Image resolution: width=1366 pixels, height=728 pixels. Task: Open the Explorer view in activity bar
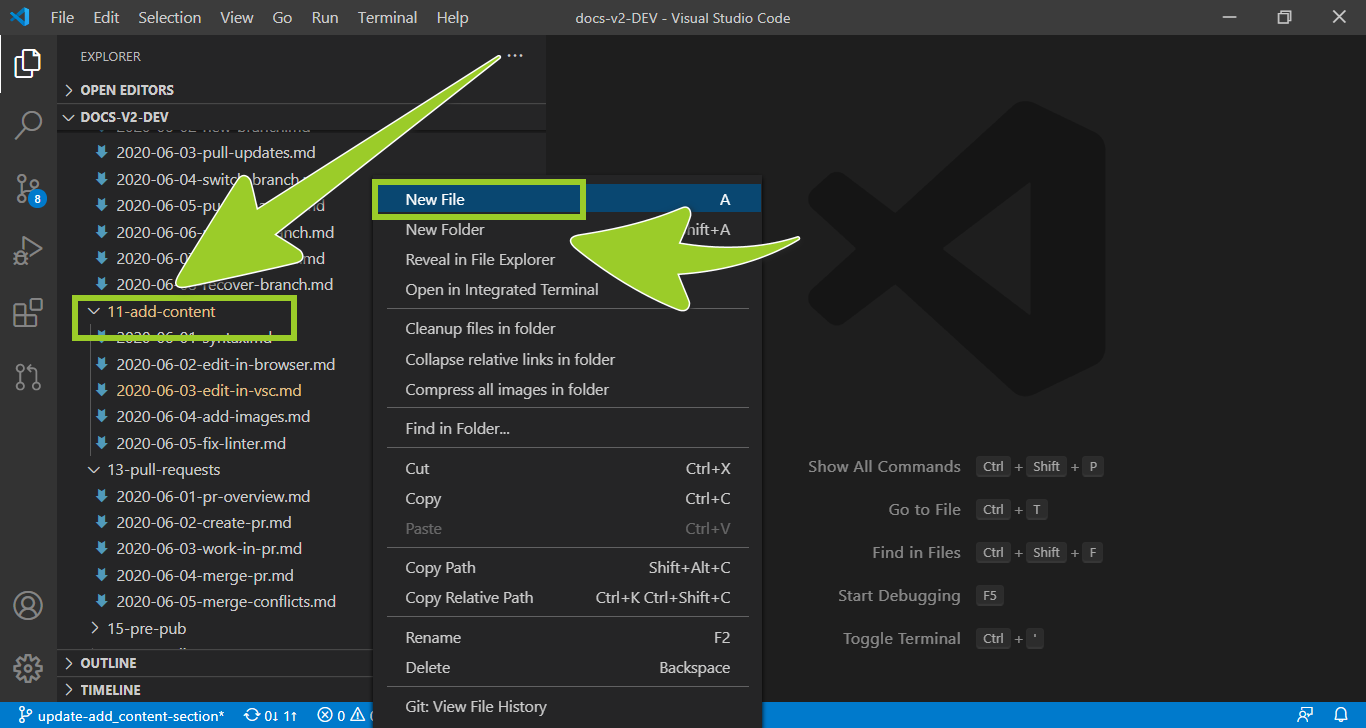tap(28, 64)
